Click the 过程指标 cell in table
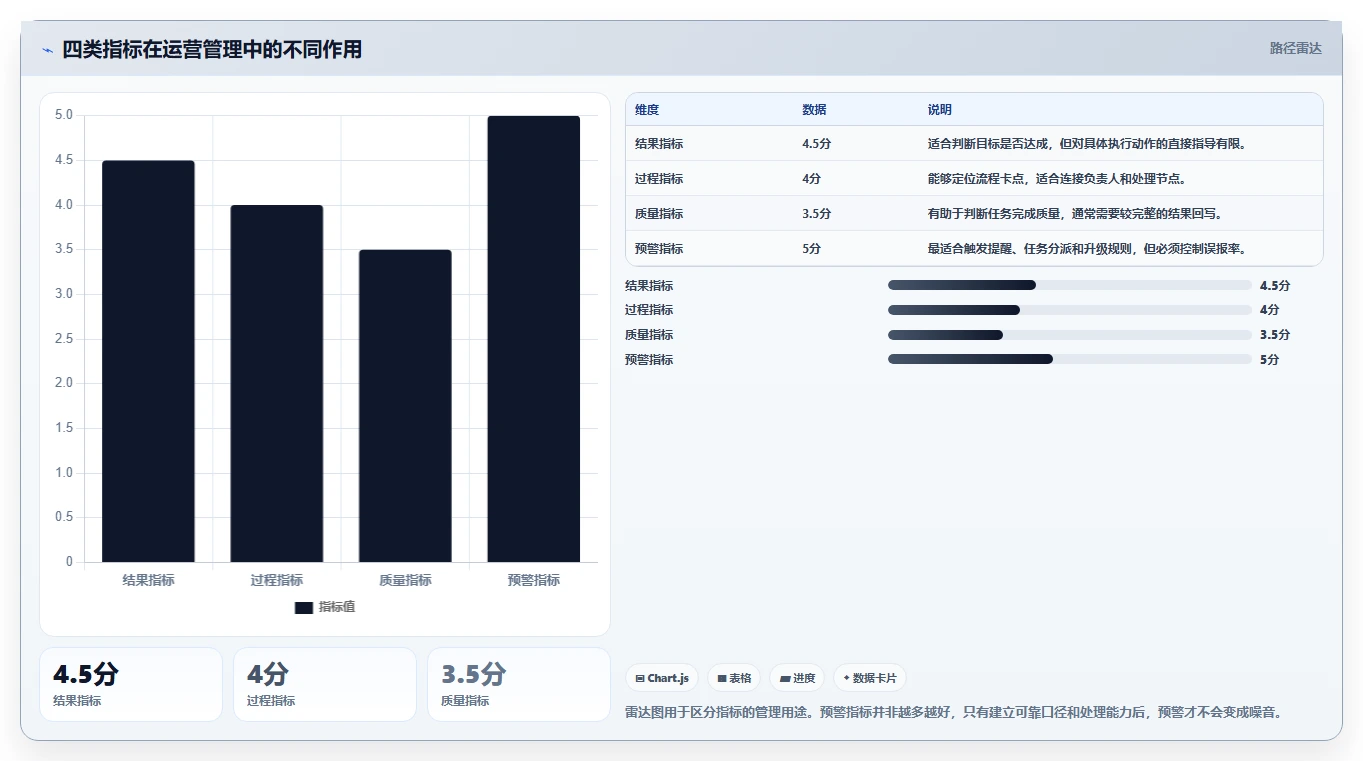 point(659,179)
